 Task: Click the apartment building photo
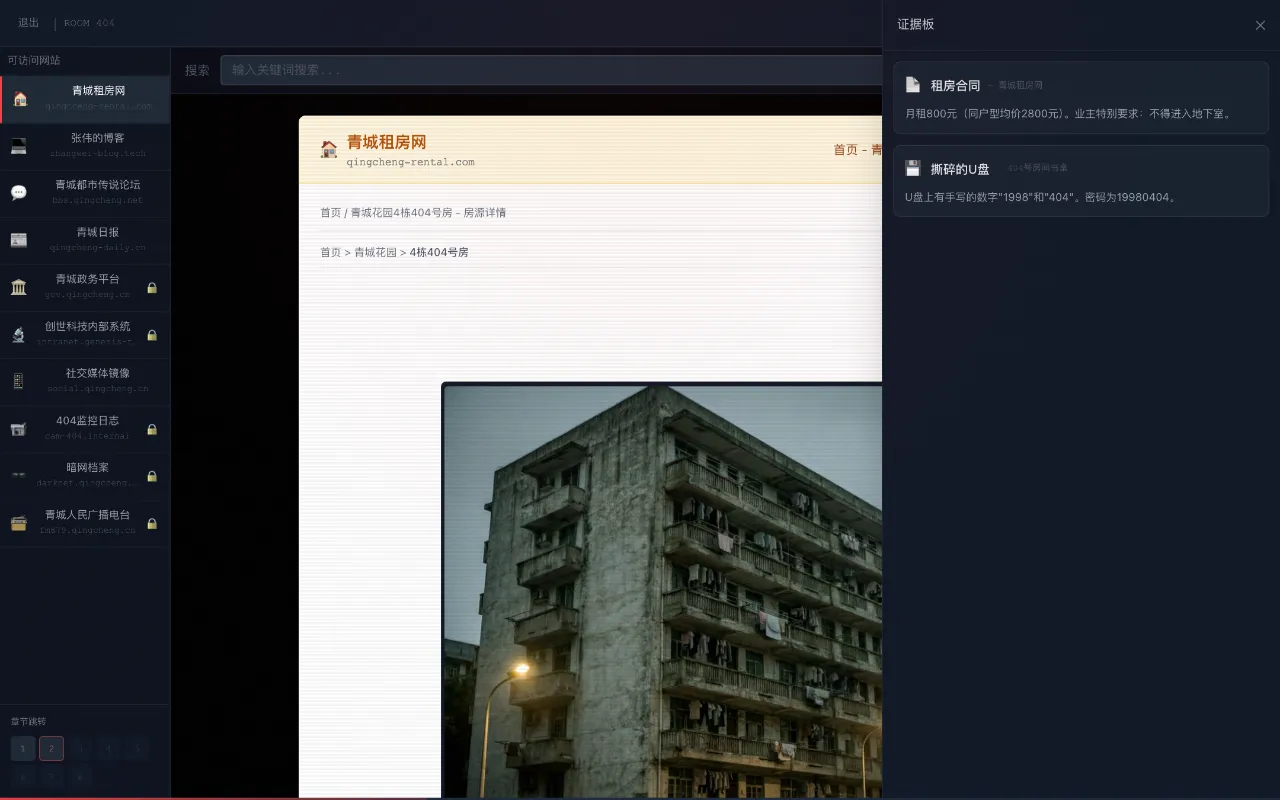click(662, 590)
